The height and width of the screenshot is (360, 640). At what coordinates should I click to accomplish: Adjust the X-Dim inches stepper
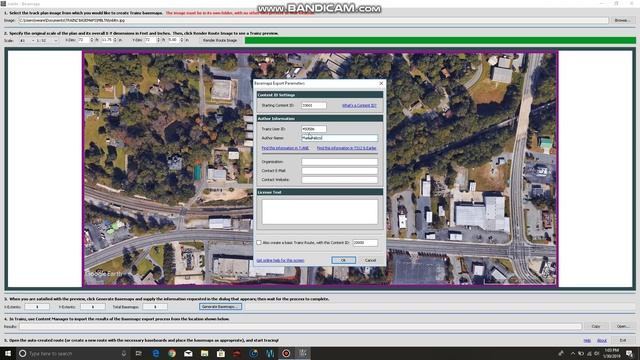116,40
